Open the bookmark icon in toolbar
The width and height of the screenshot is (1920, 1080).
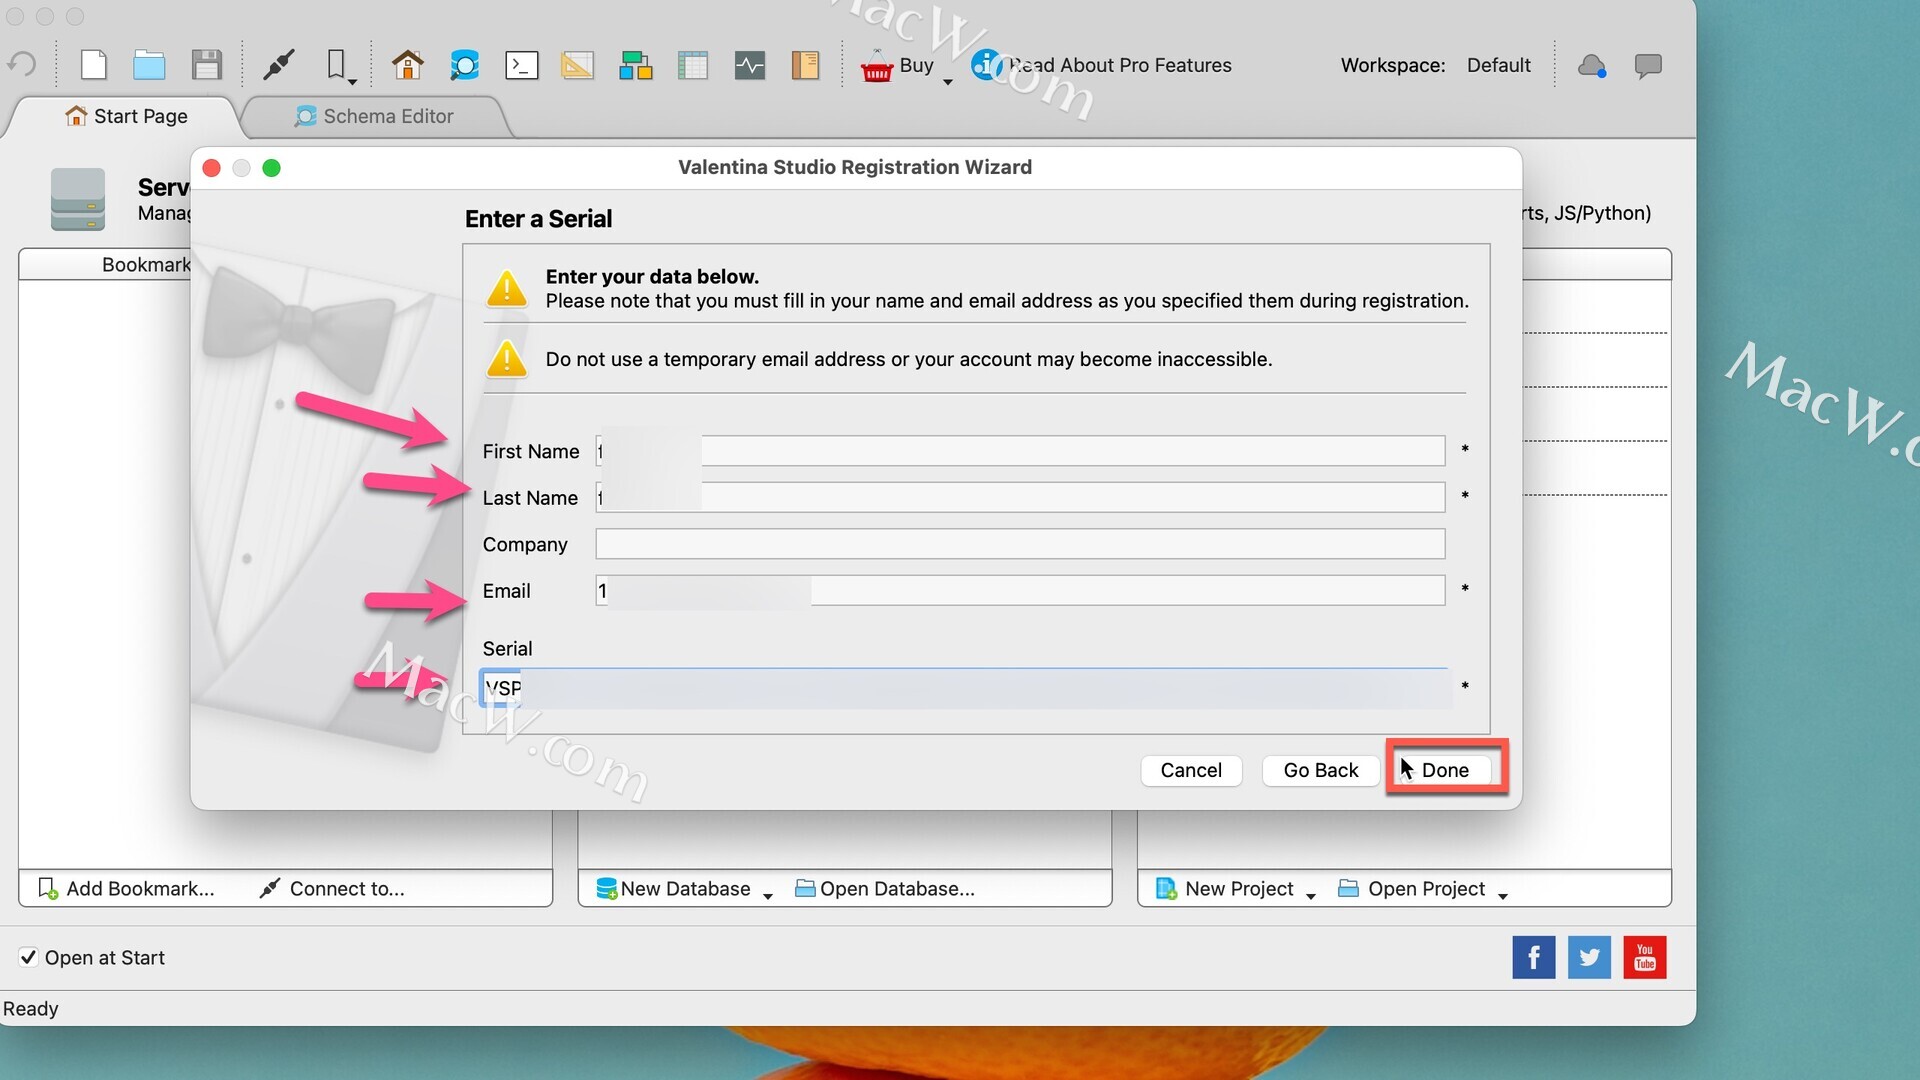337,65
